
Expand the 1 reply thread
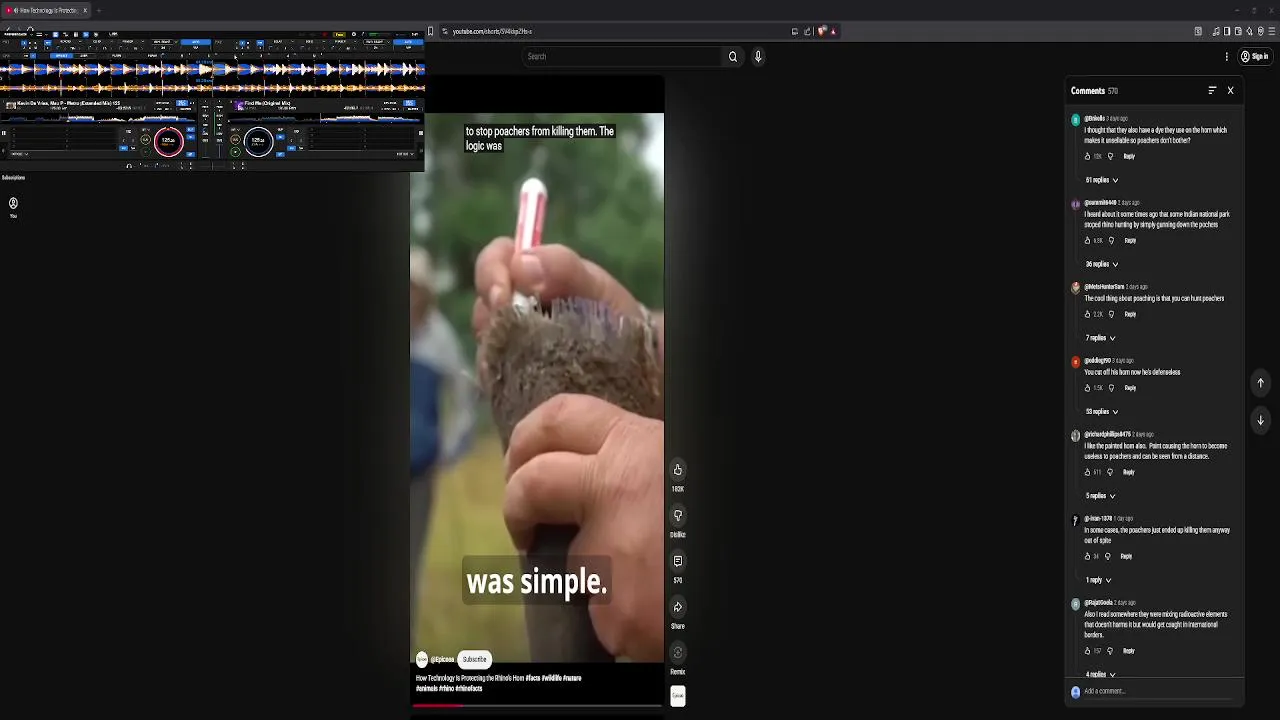(1098, 580)
